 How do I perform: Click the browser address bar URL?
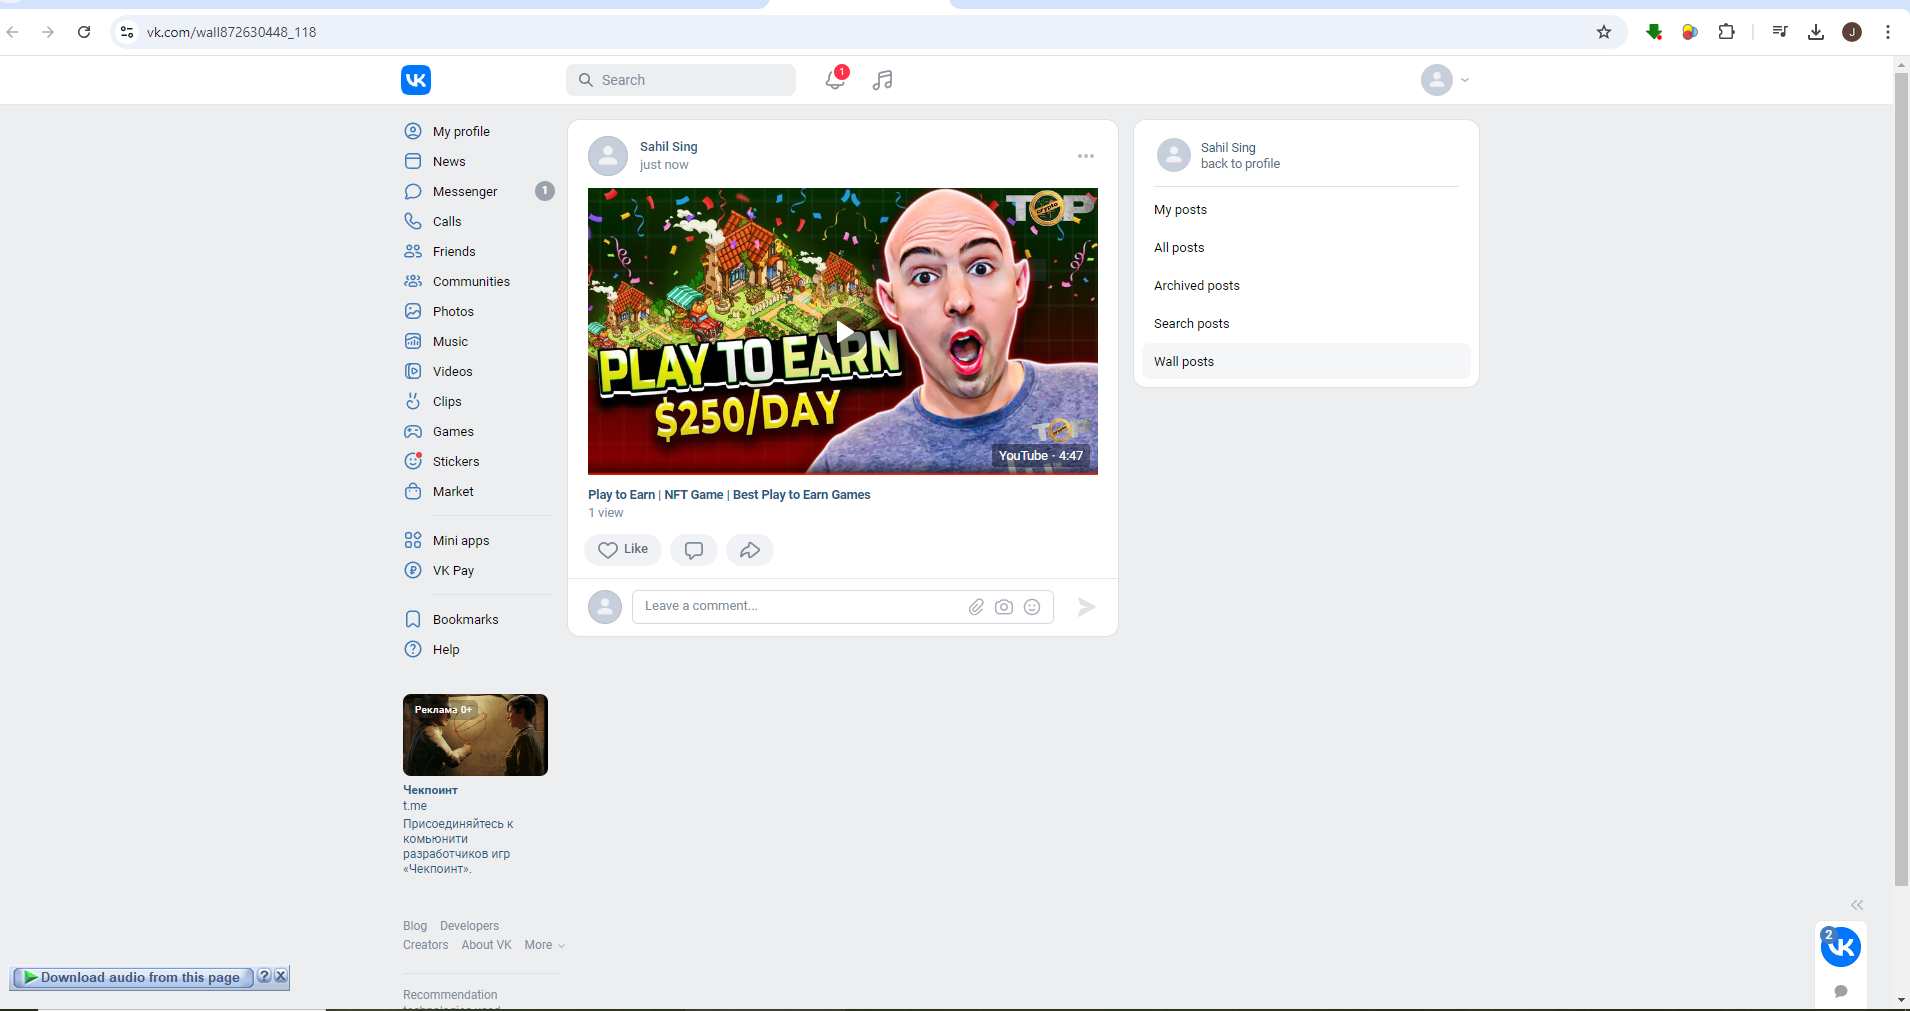tap(231, 32)
